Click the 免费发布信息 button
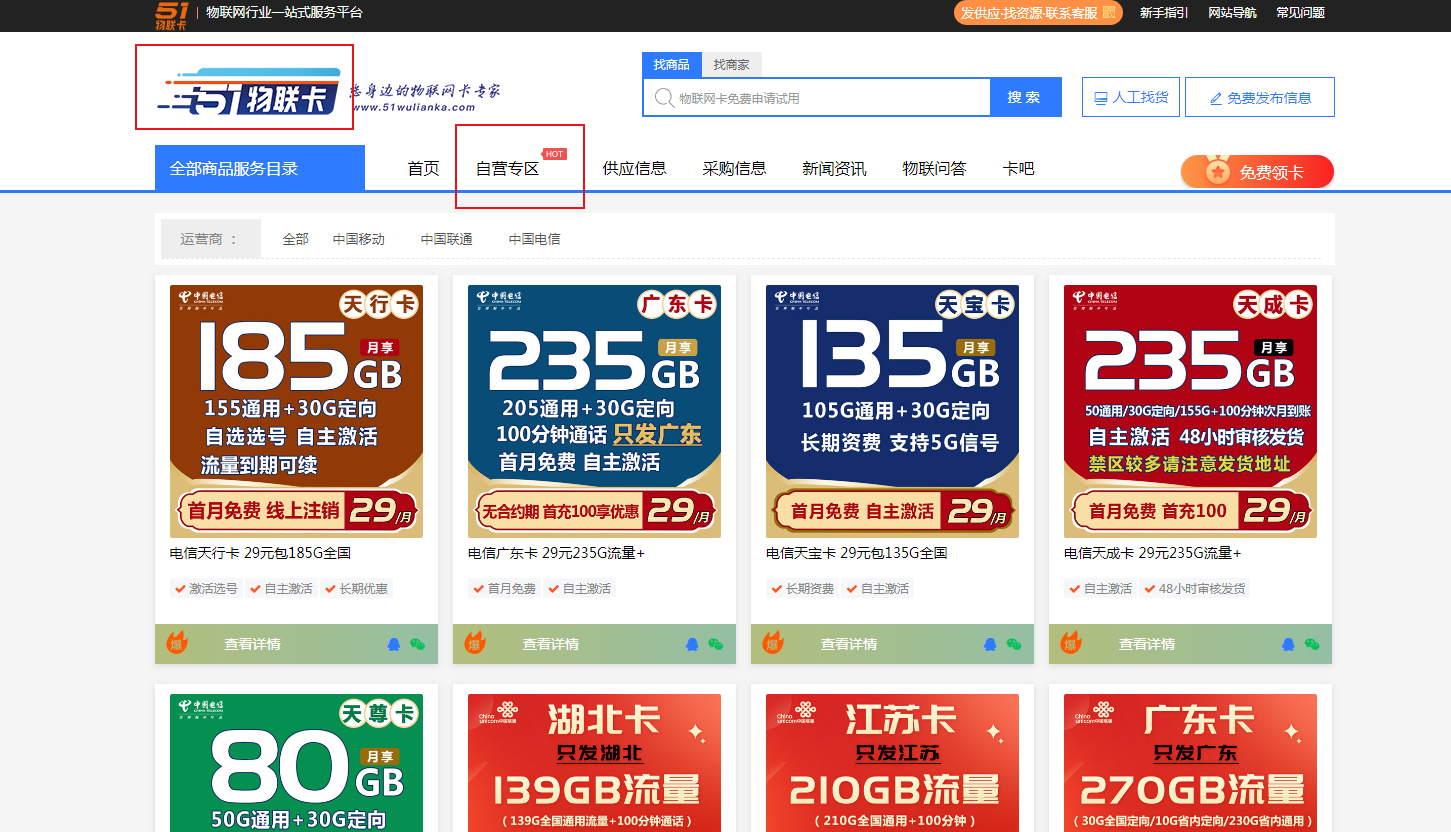 tap(1260, 97)
